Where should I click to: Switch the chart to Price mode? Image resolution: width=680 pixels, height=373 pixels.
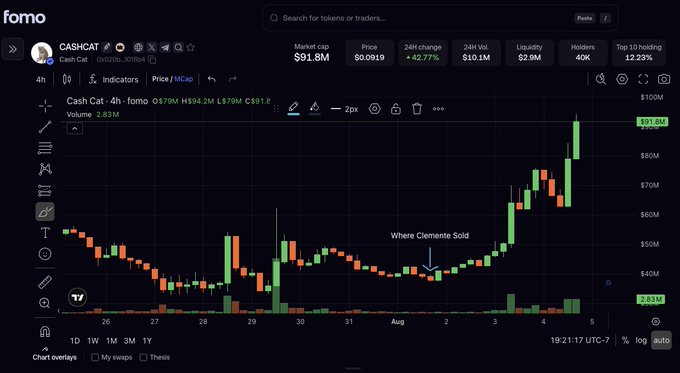coord(160,79)
